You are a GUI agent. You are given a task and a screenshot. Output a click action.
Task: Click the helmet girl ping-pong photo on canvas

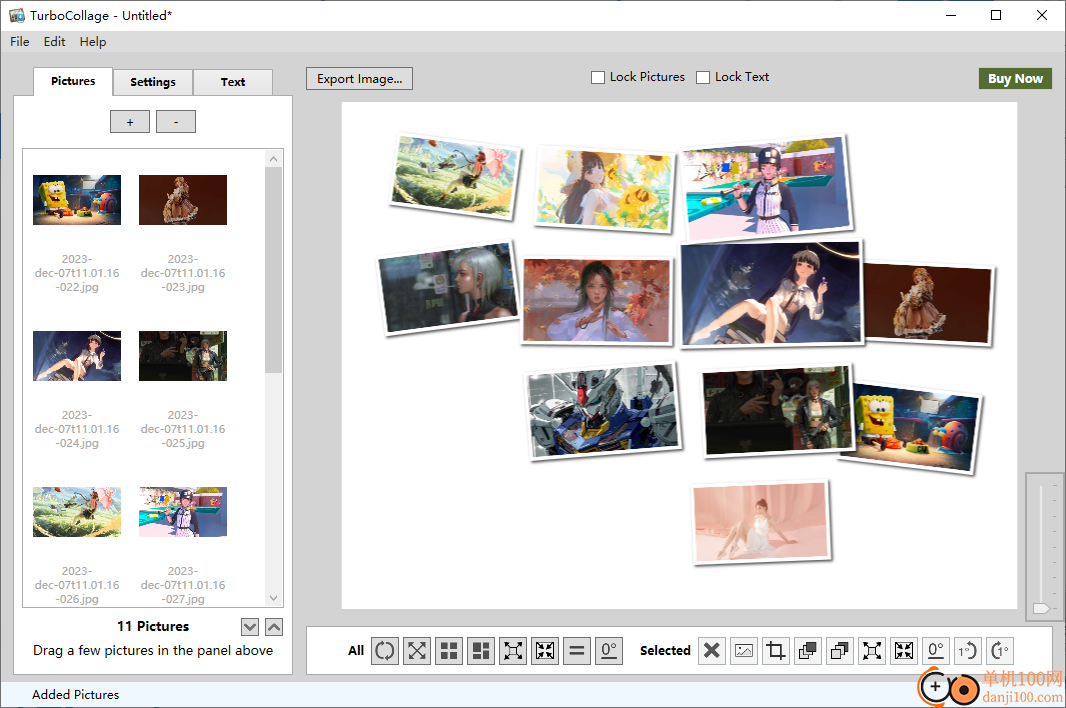[x=766, y=186]
